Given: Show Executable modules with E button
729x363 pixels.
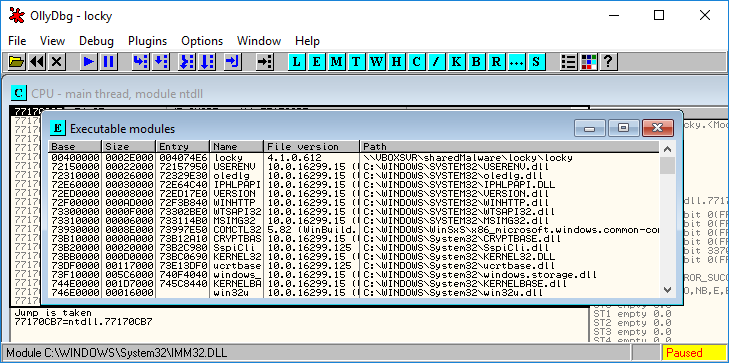Looking at the screenshot, I should click(317, 61).
